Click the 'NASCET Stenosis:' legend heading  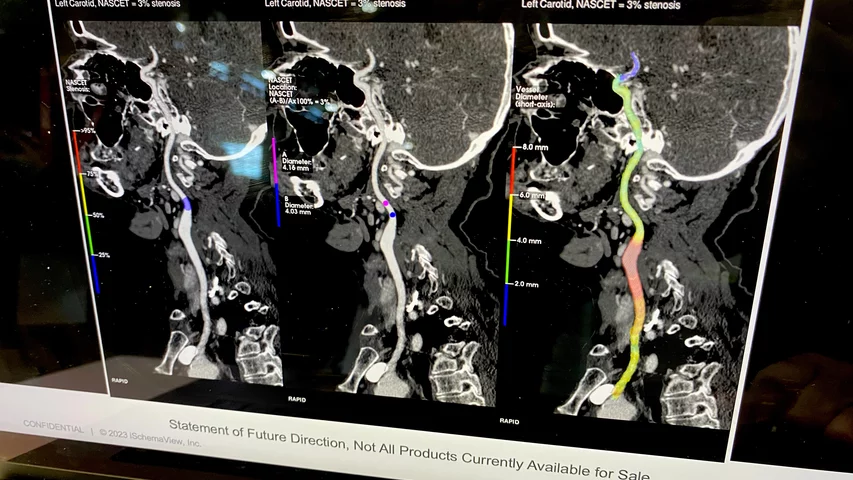tap(77, 85)
